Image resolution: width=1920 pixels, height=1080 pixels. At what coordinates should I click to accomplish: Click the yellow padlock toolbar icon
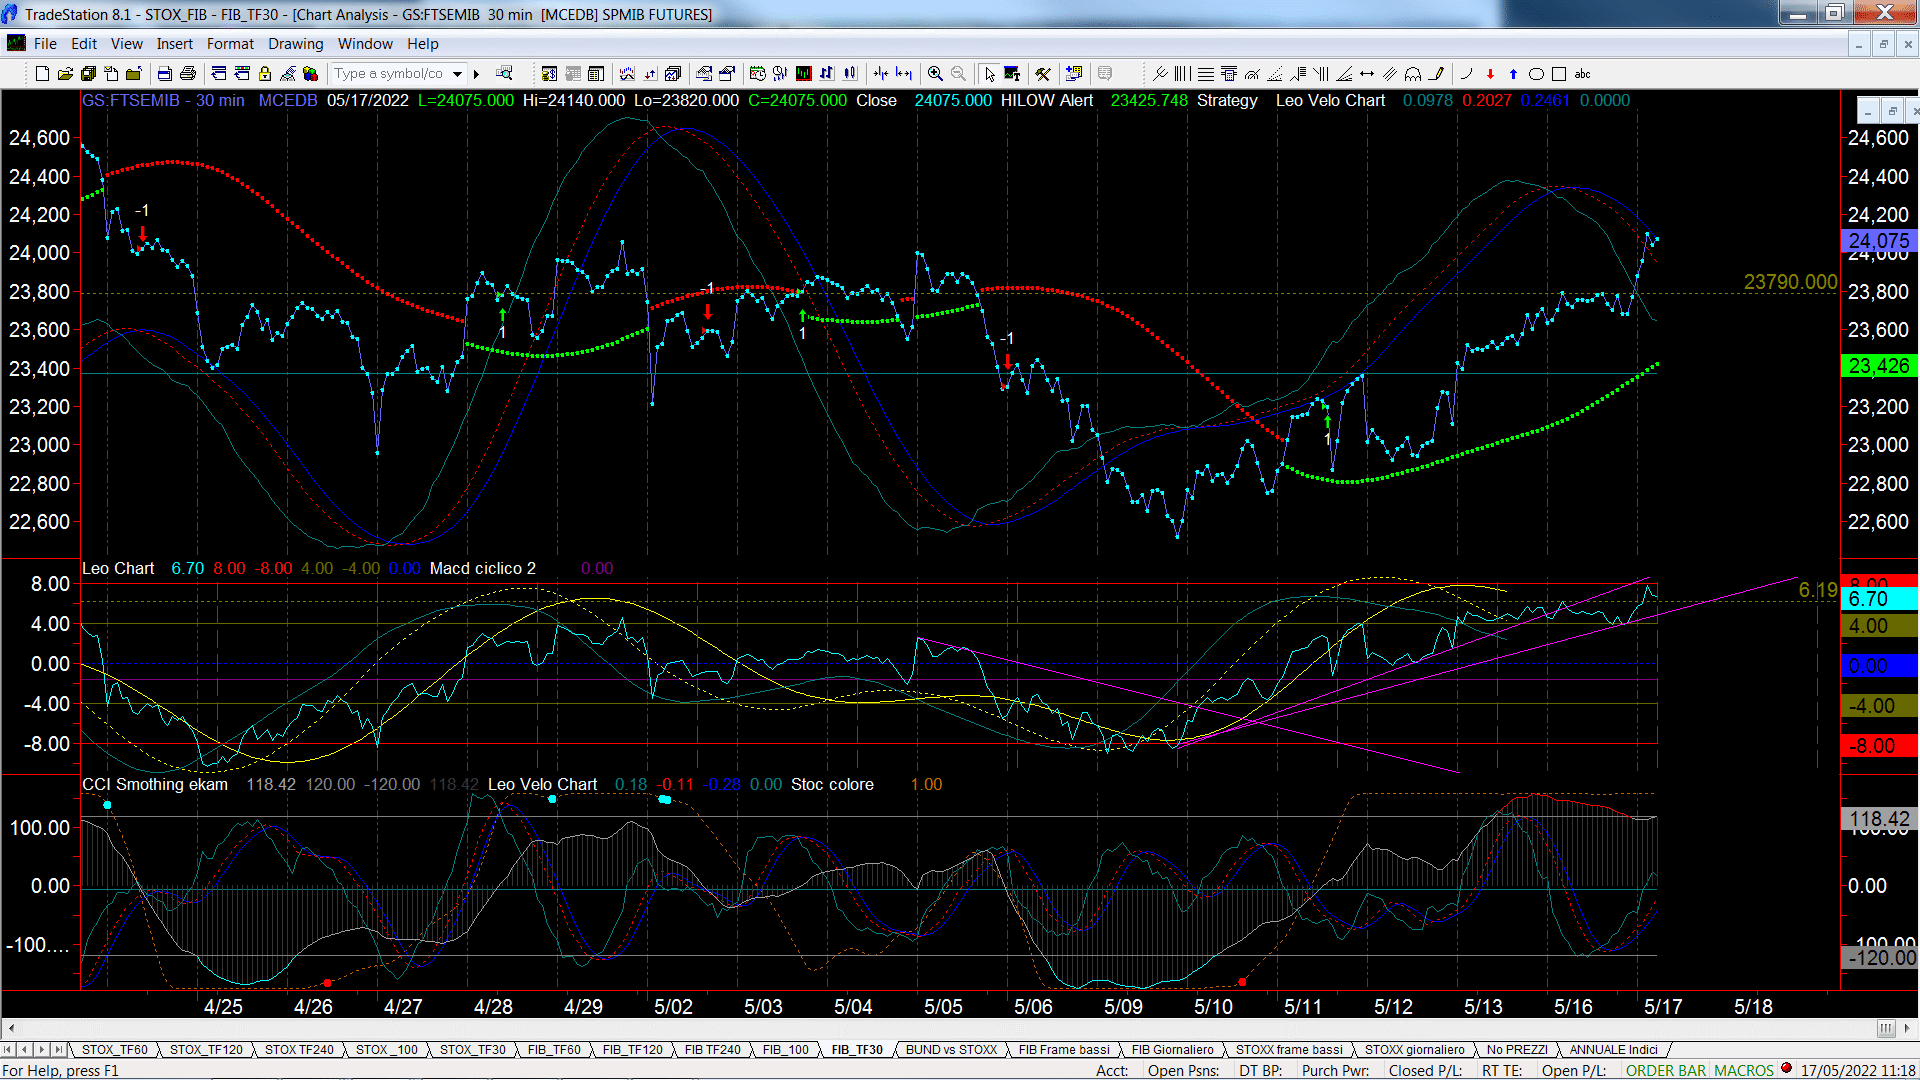pos(265,74)
